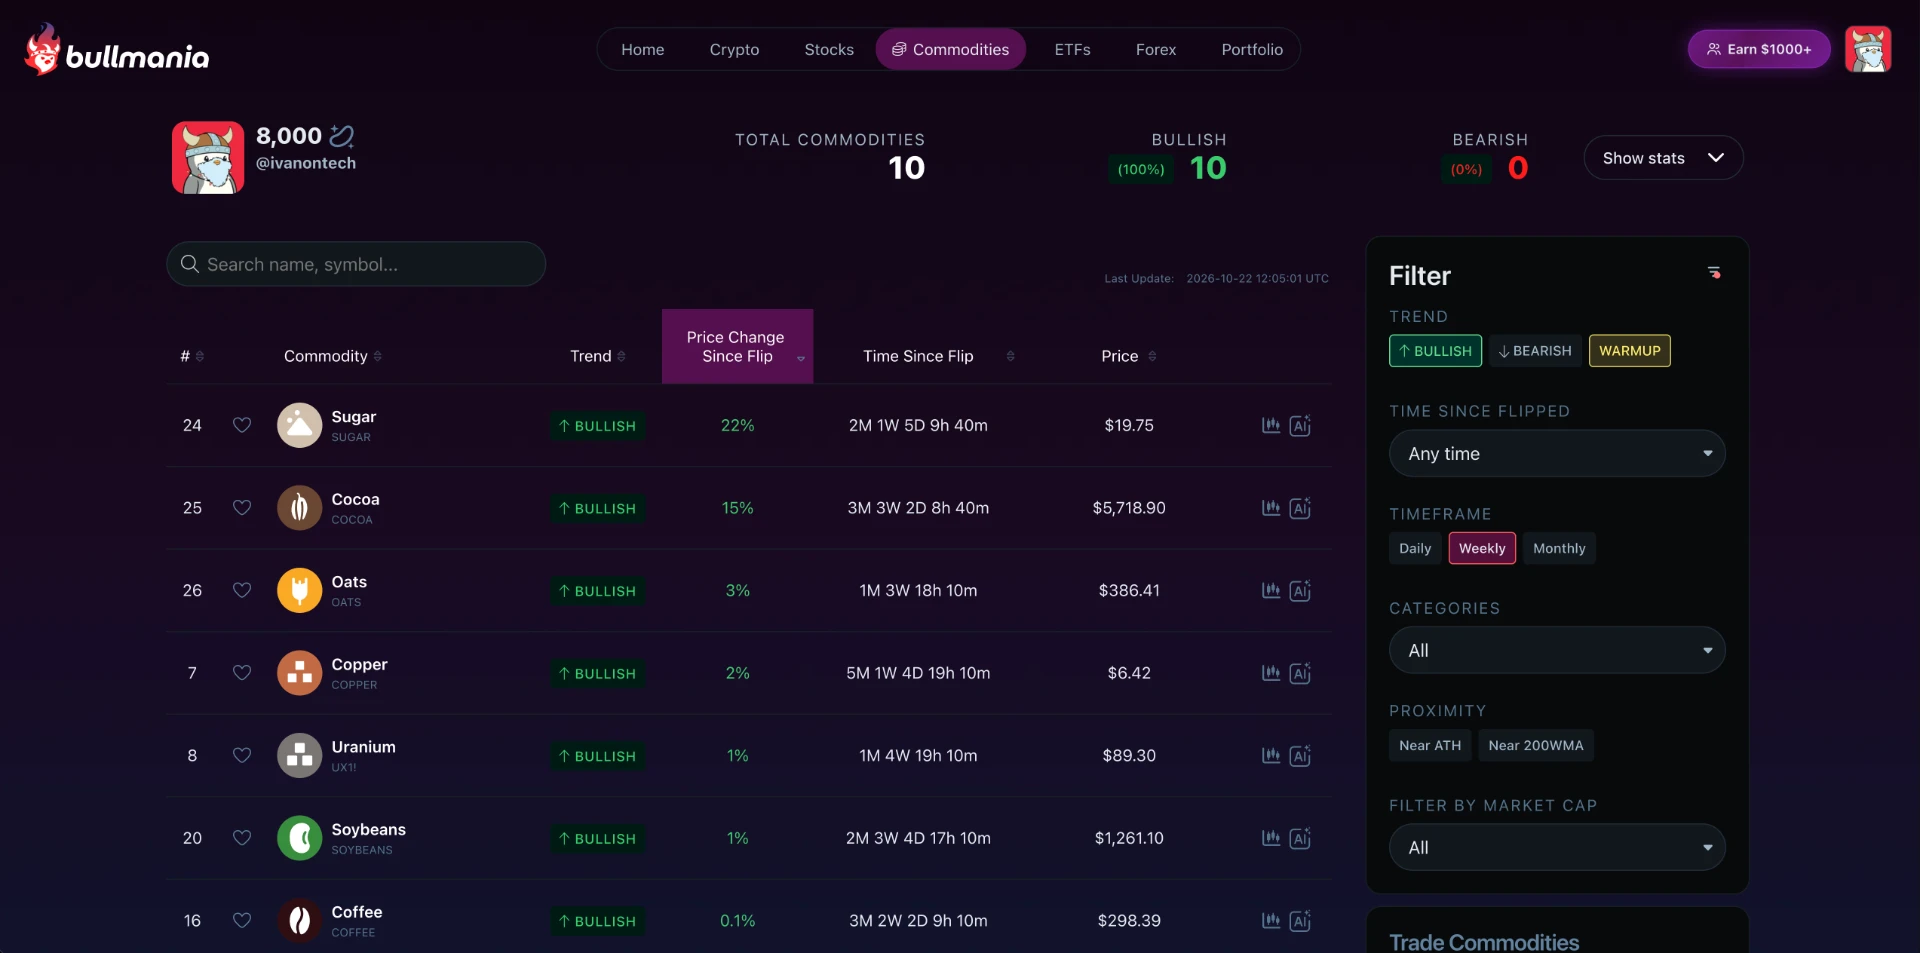This screenshot has height=953, width=1920.
Task: Click the search name, symbol field
Action: 356,264
